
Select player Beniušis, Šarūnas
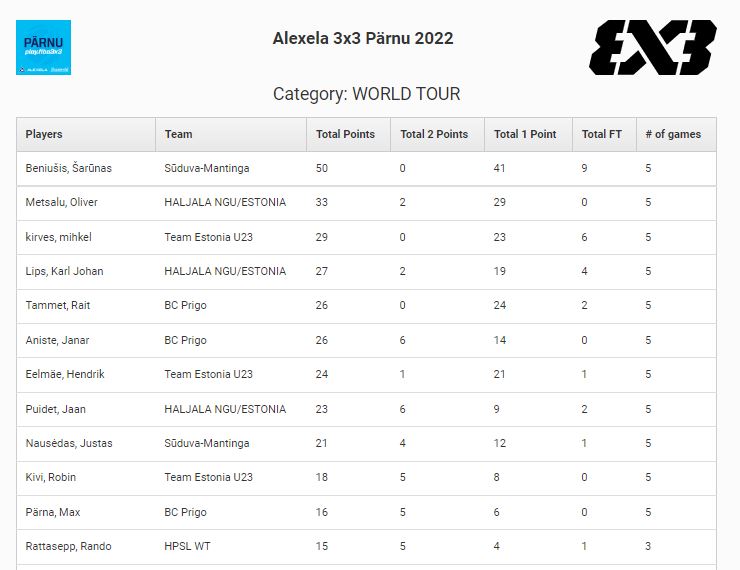point(68,168)
